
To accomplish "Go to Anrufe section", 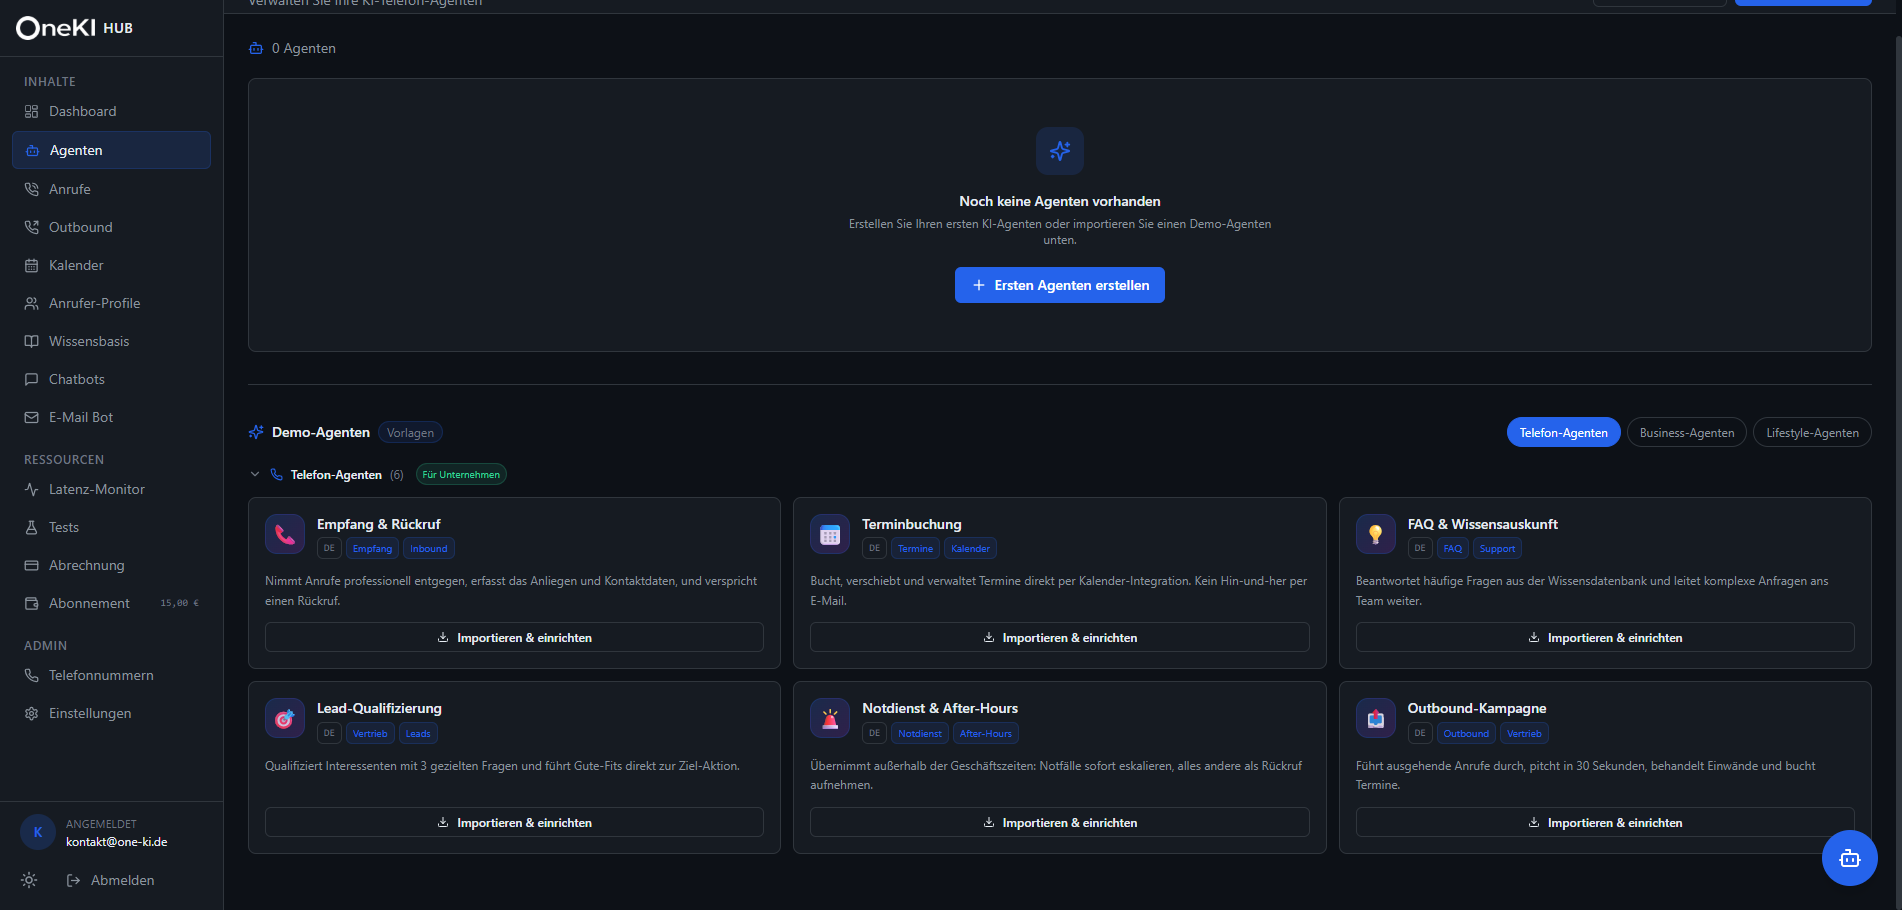I will (x=111, y=189).
